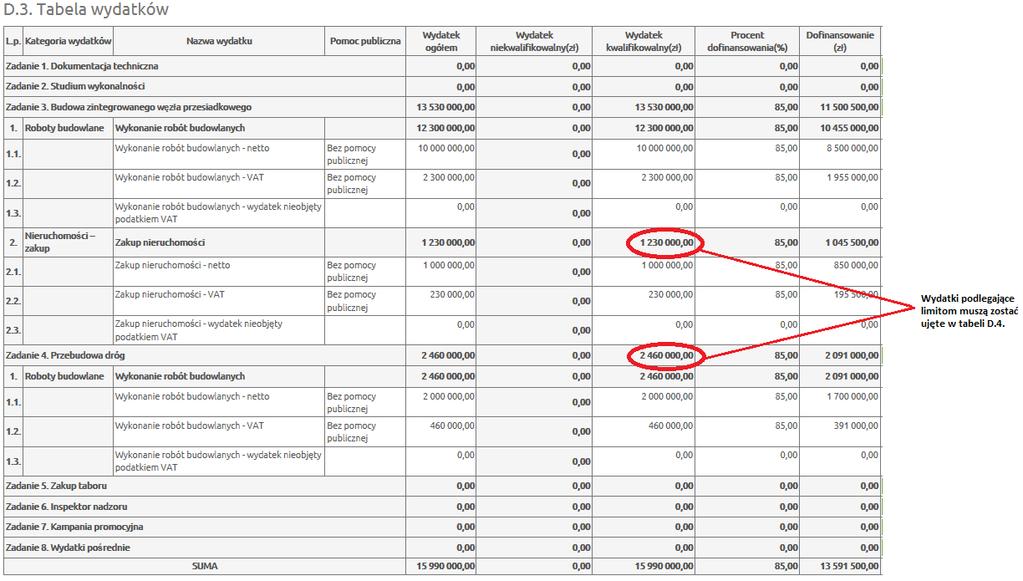1023x581 pixels.
Task: Select 'Zakup nieruchomości - netto' cell
Action: [219, 271]
